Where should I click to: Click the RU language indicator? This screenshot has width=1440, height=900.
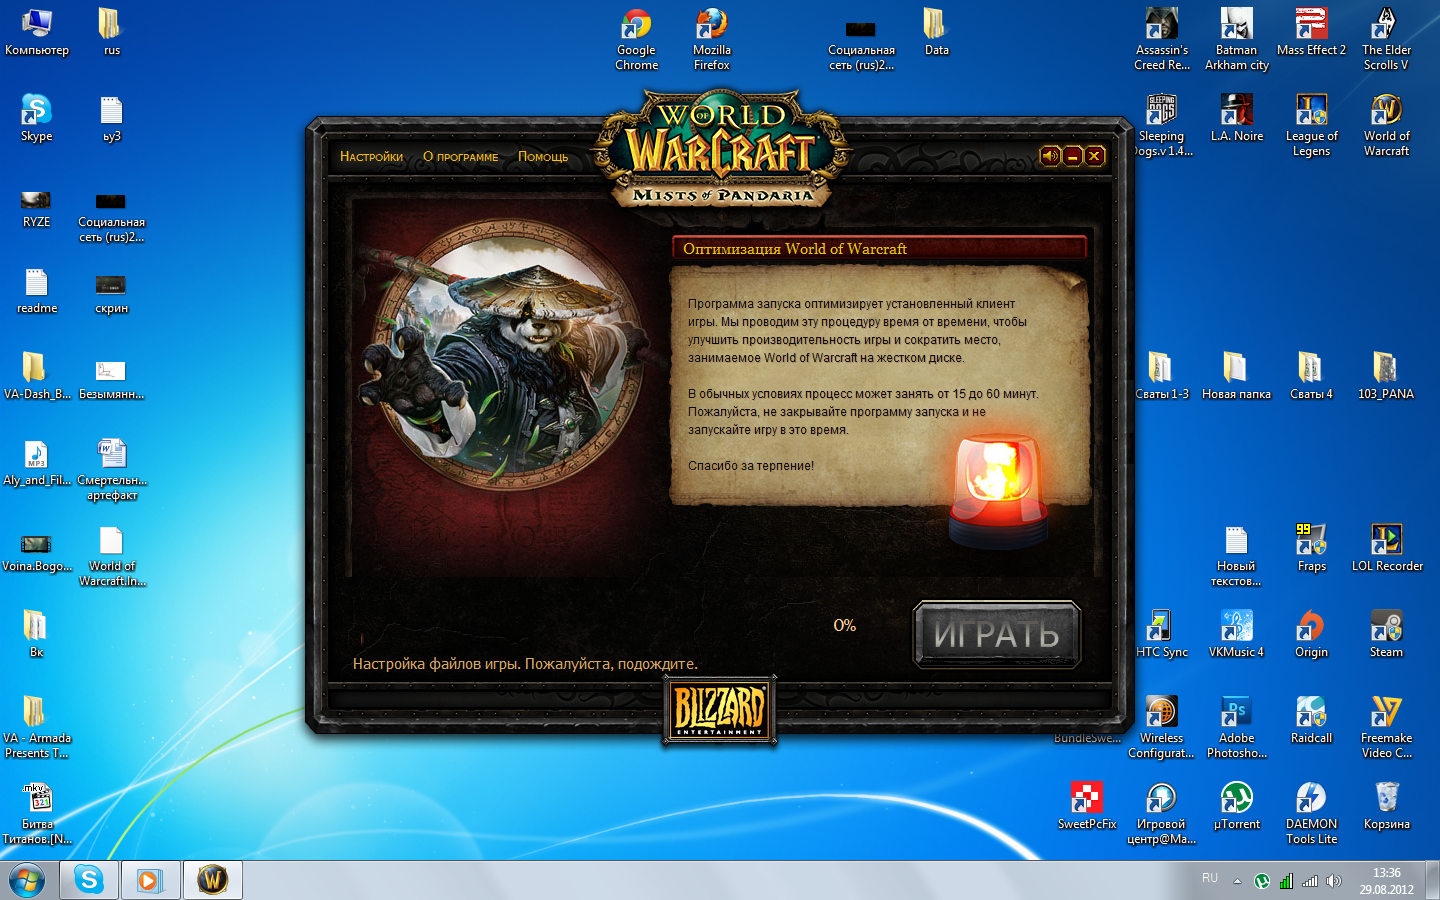pos(1210,878)
